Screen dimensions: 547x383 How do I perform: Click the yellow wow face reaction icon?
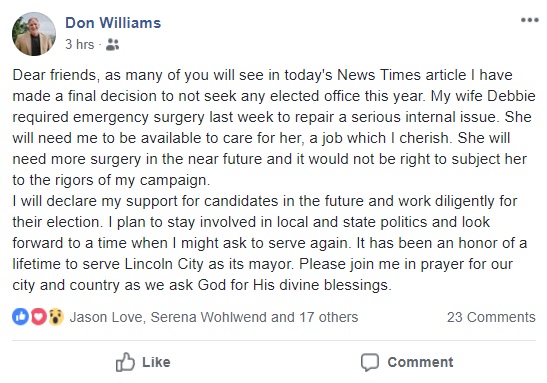tap(56, 317)
